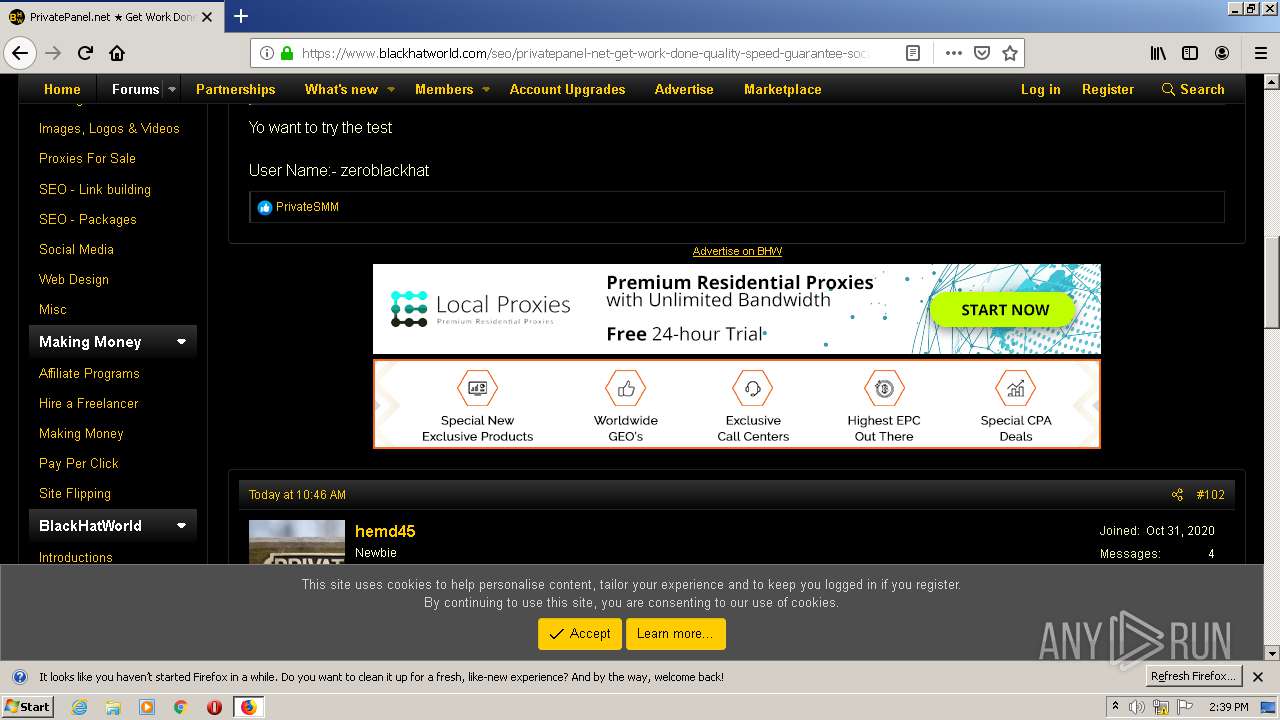Viewport: 1280px width, 720px height.
Task: Open the Firefox hamburger menu
Action: click(x=1260, y=53)
